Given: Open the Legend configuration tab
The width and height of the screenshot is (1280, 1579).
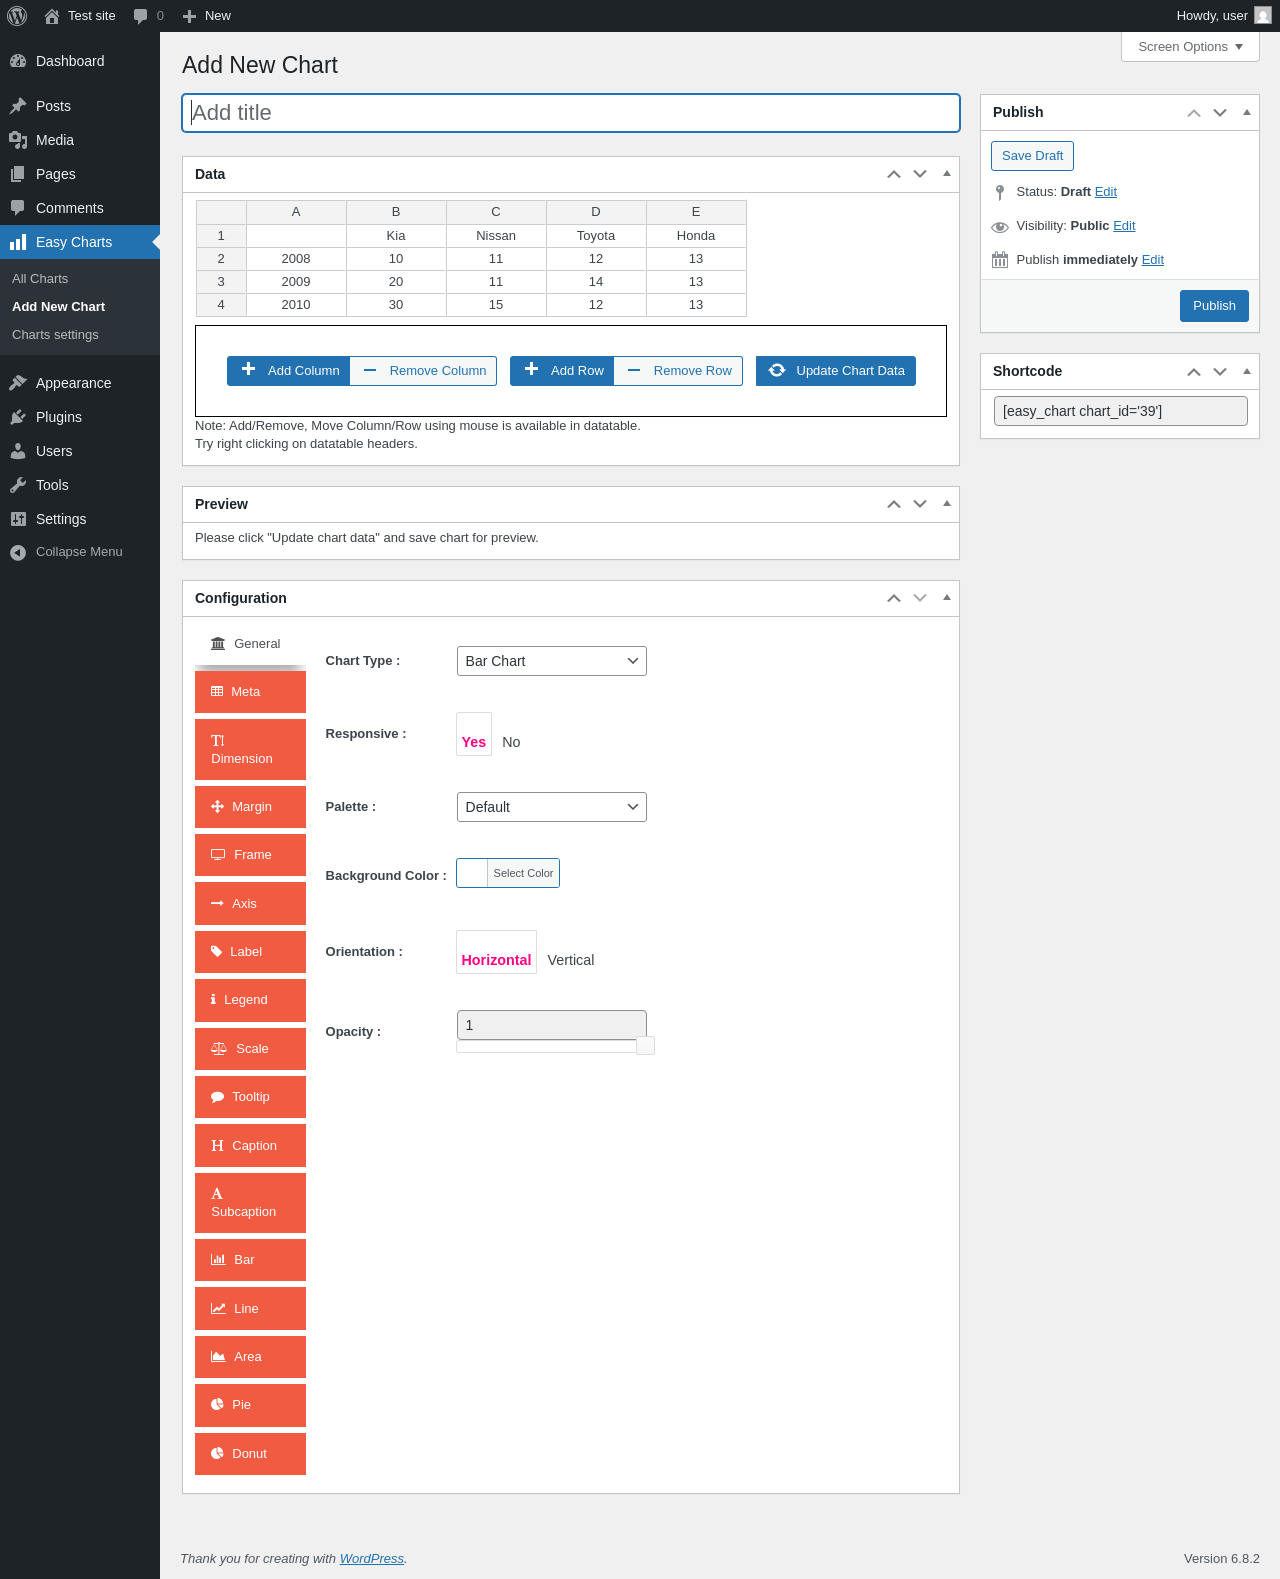Looking at the screenshot, I should [250, 1000].
